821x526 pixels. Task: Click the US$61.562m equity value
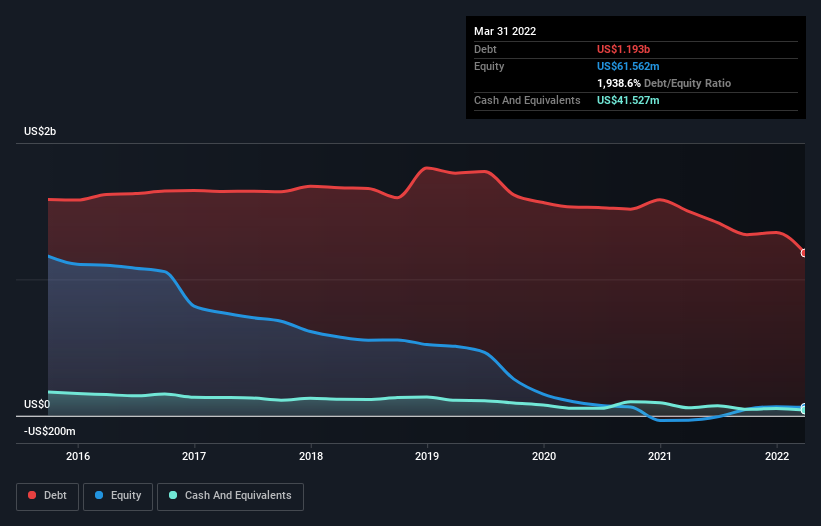click(x=628, y=66)
